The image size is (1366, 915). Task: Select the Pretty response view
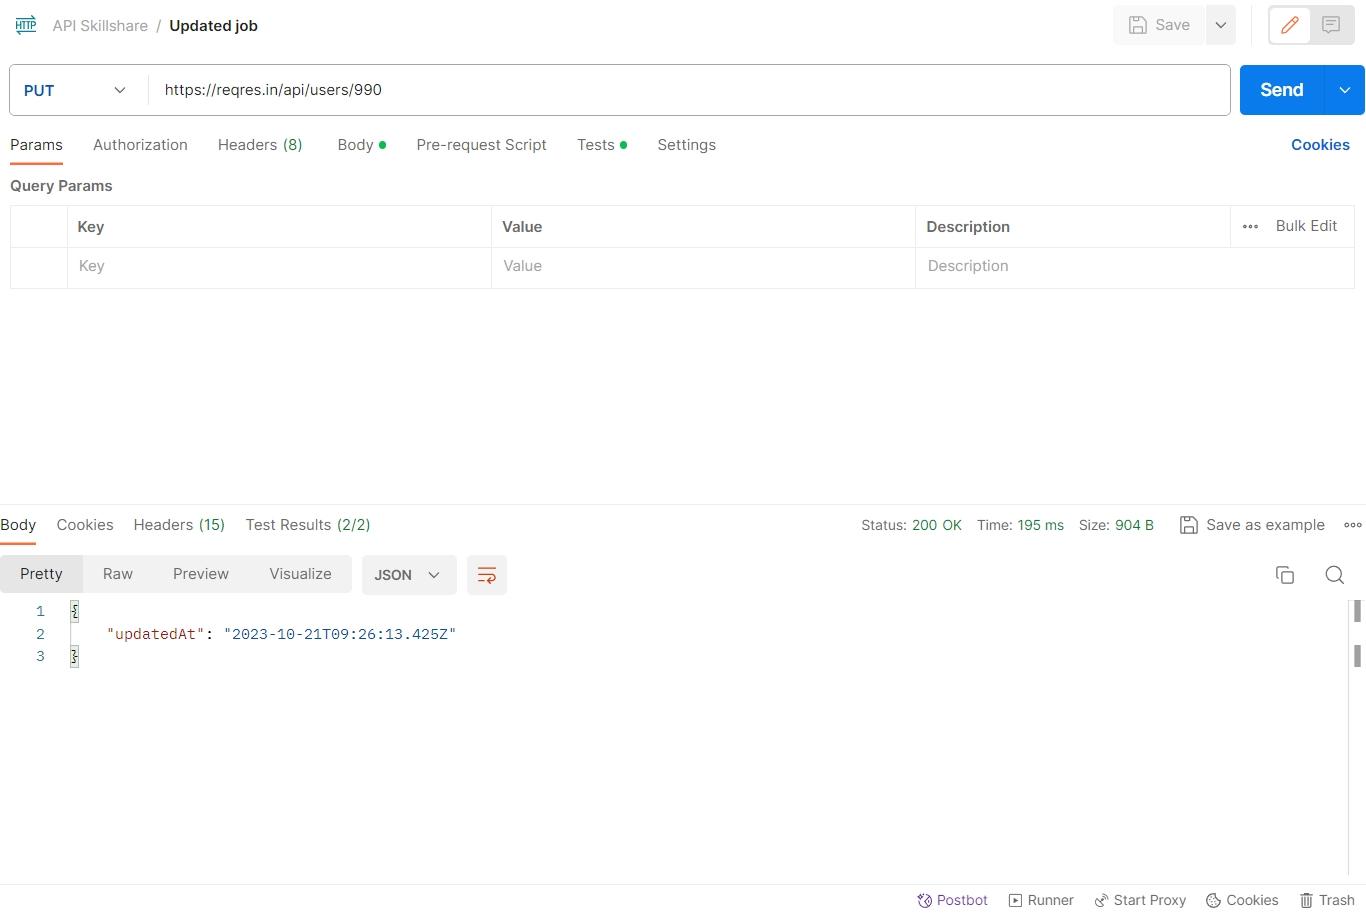tap(41, 574)
